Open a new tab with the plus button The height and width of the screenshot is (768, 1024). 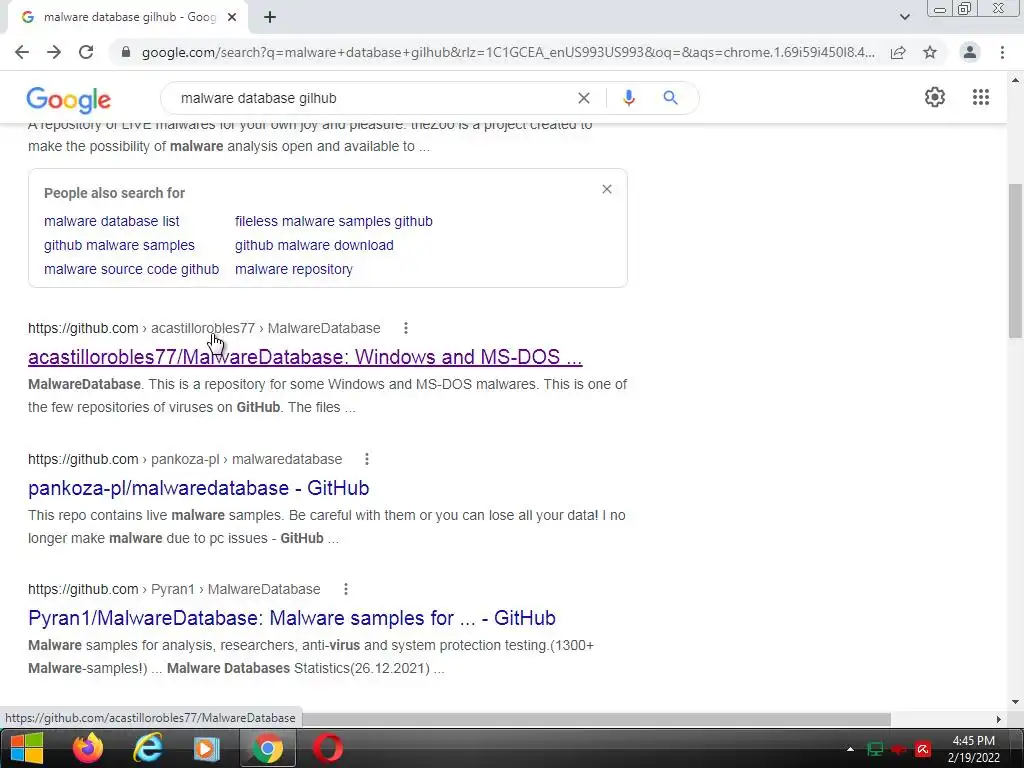270,17
